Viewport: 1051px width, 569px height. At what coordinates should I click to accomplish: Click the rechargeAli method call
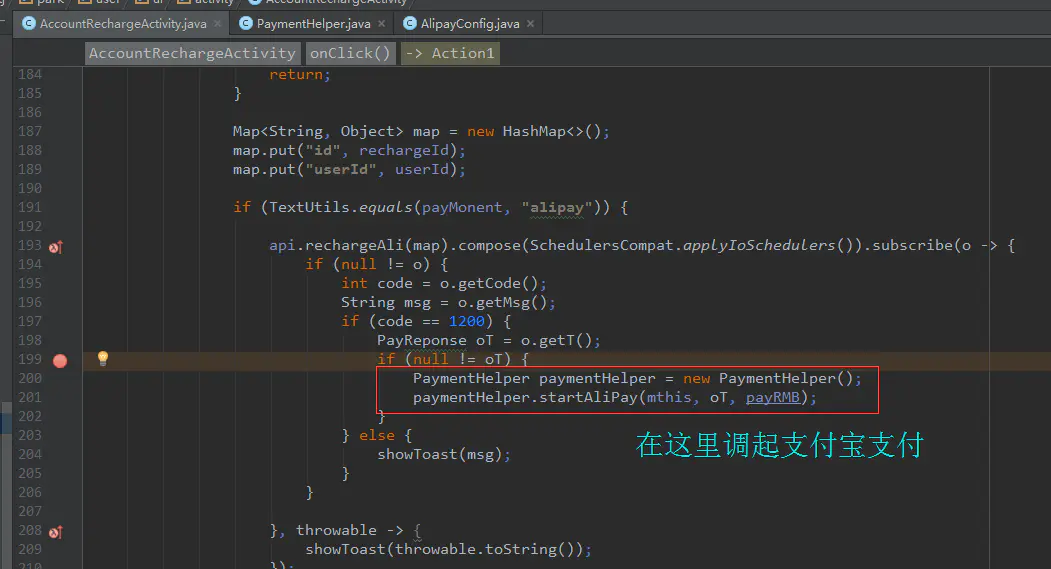(354, 245)
